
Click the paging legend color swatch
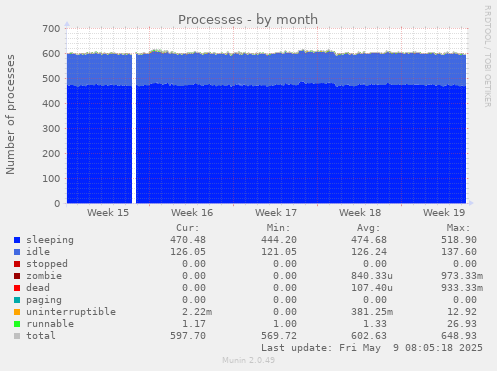click(17, 300)
